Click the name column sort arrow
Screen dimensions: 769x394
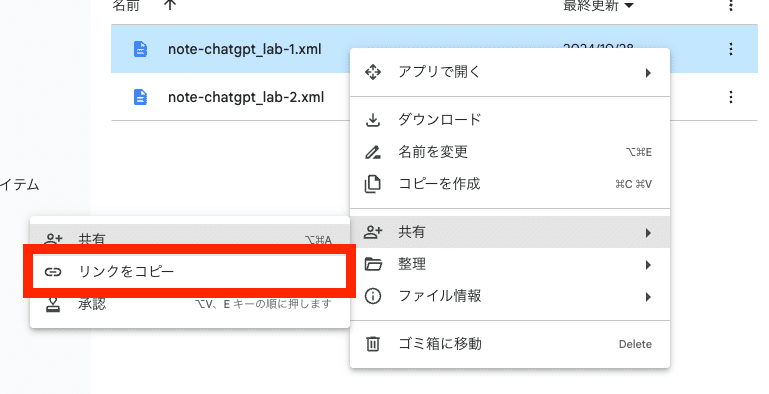coord(170,5)
